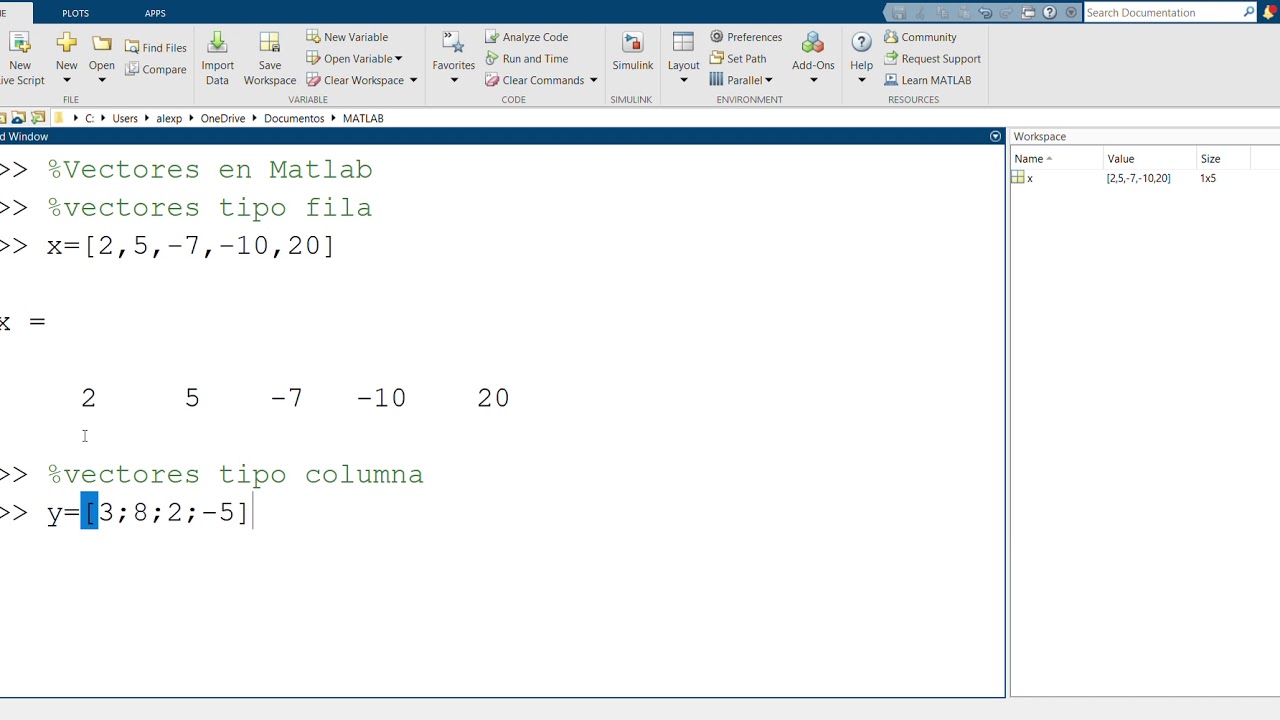This screenshot has width=1280, height=720.
Task: Expand the Add-Ons dropdown arrow
Action: (813, 81)
